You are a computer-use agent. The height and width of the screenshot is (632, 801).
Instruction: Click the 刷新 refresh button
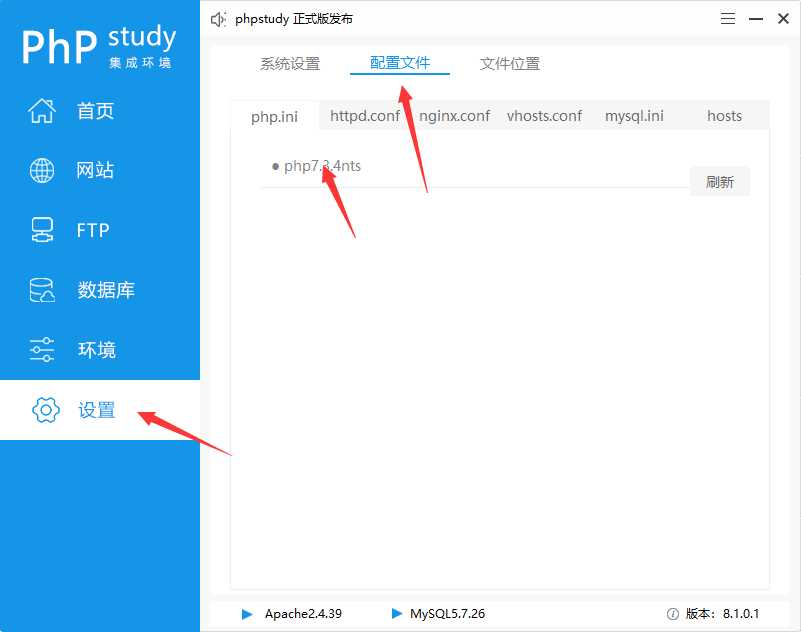pyautogui.click(x=720, y=181)
